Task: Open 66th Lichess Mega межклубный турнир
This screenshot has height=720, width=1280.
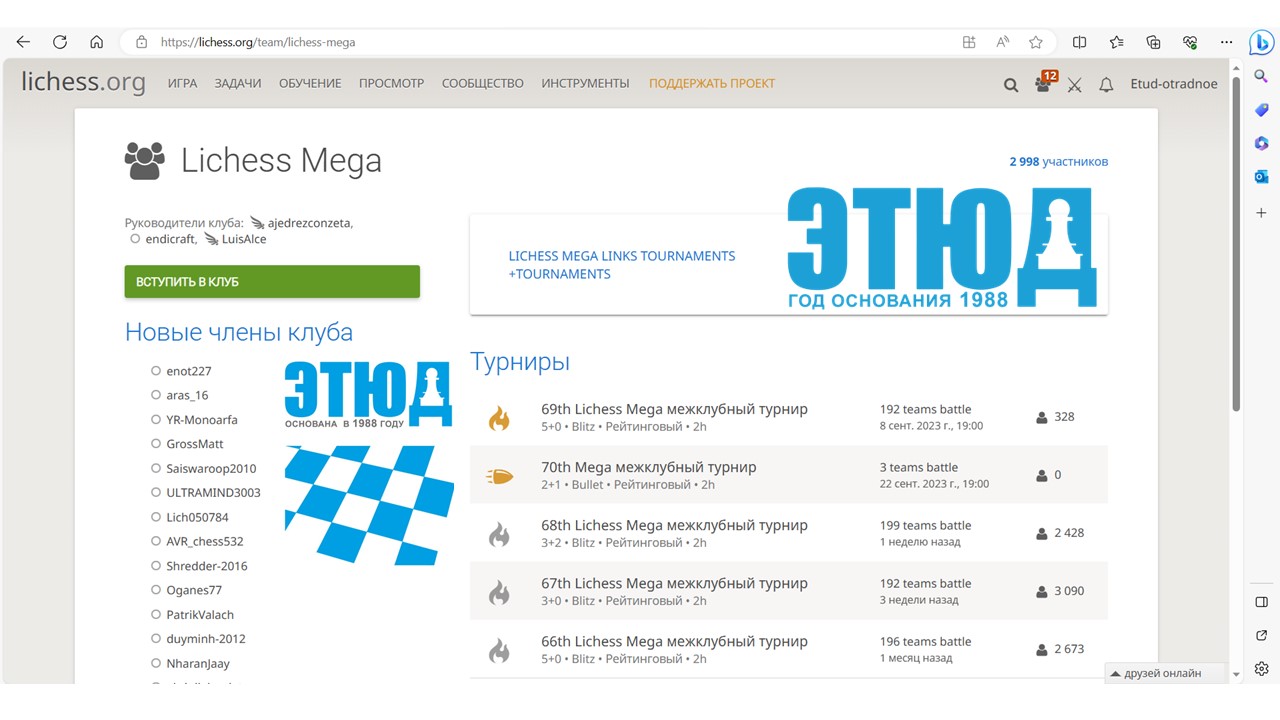Action: [674, 641]
